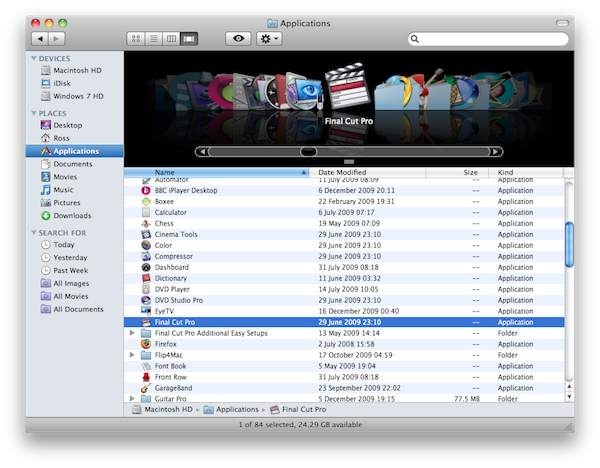Image resolution: width=600 pixels, height=468 pixels.
Task: Select the DVD Player row
Action: coord(344,289)
